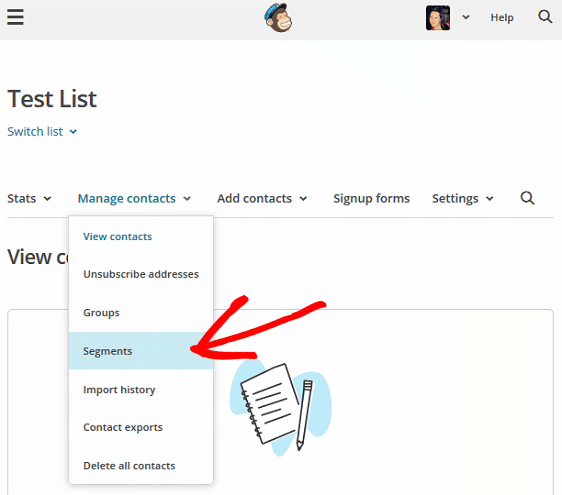Go to the Signup forms tab
Viewport: 562px width, 495px height.
pos(371,198)
